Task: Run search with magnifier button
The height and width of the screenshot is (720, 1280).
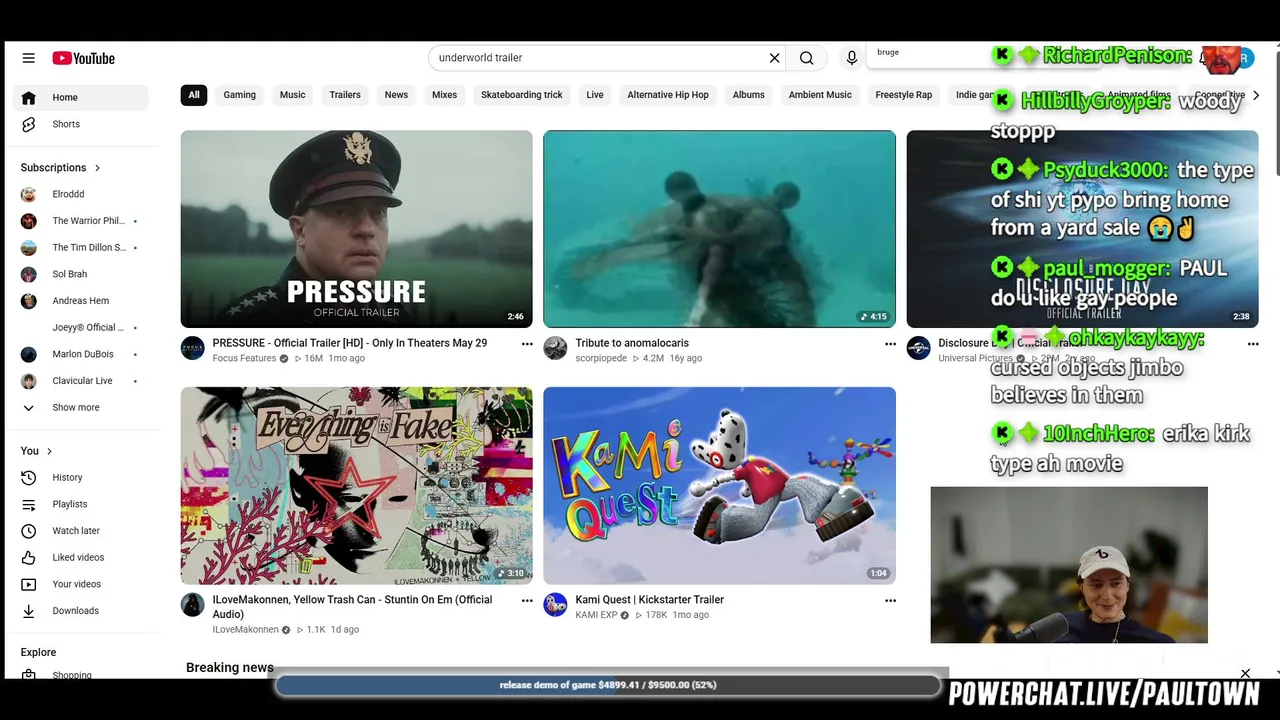Action: click(x=806, y=58)
